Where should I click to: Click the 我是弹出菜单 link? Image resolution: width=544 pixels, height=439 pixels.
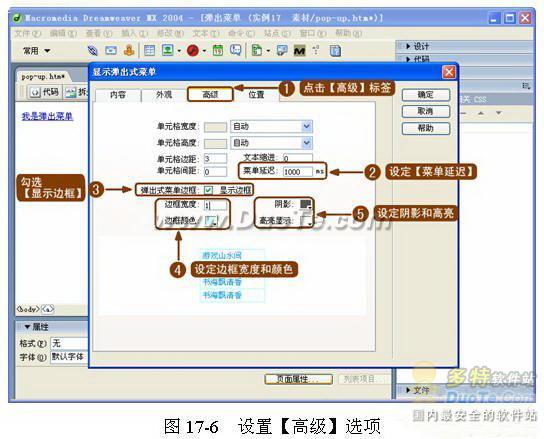click(x=48, y=116)
